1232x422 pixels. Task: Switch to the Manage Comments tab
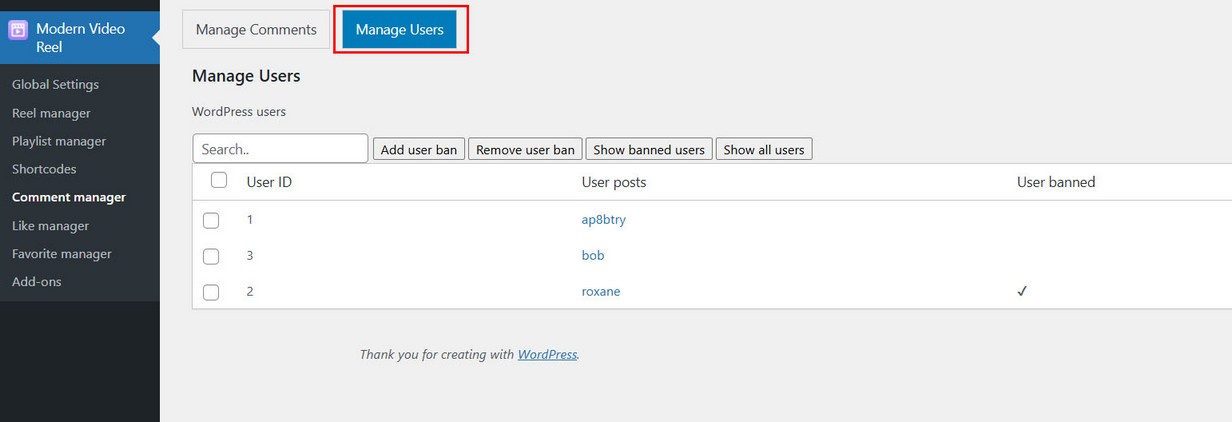(x=256, y=30)
